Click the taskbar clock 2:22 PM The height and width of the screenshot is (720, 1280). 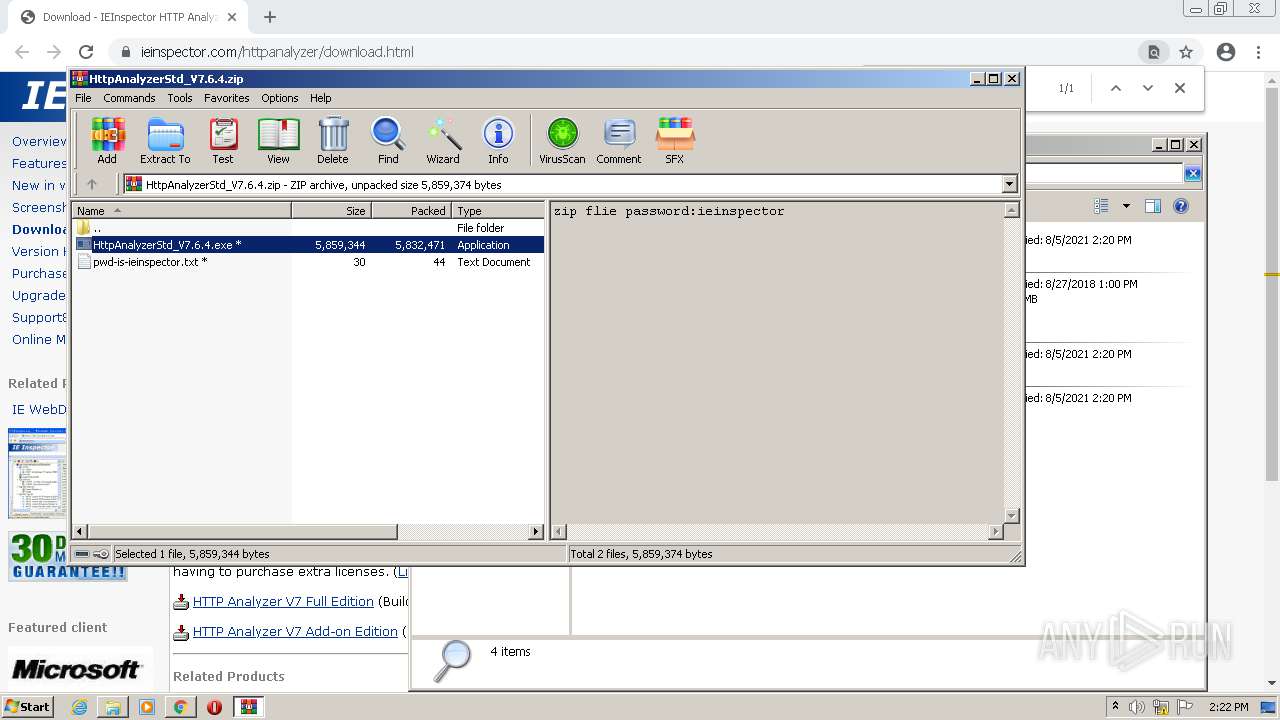tap(1228, 707)
